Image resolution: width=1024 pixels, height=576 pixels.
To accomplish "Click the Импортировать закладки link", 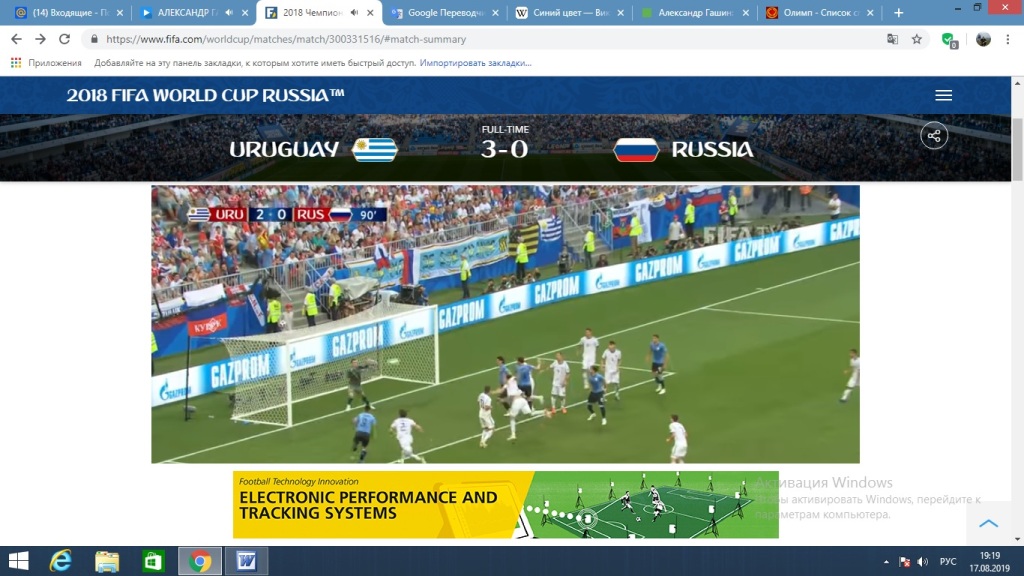I will pyautogui.click(x=475, y=63).
